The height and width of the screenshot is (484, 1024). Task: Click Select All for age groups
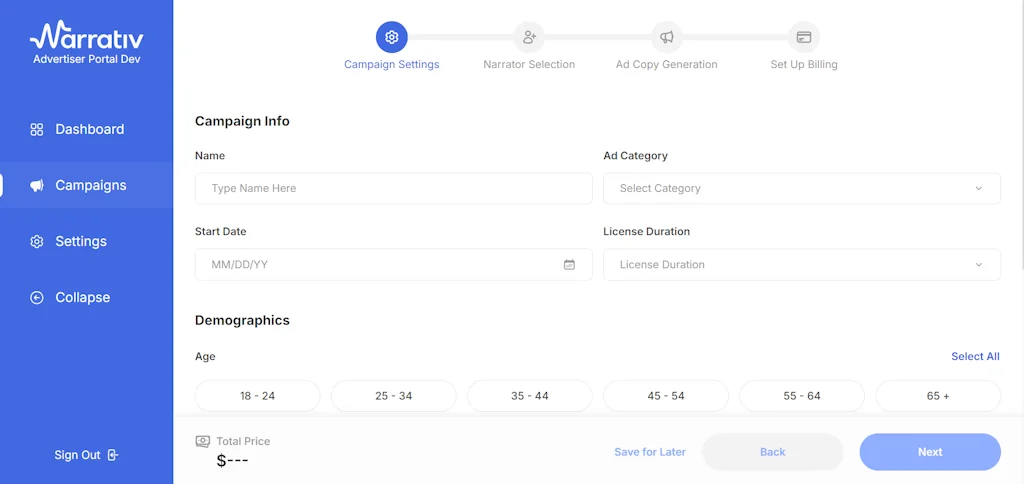pos(975,356)
